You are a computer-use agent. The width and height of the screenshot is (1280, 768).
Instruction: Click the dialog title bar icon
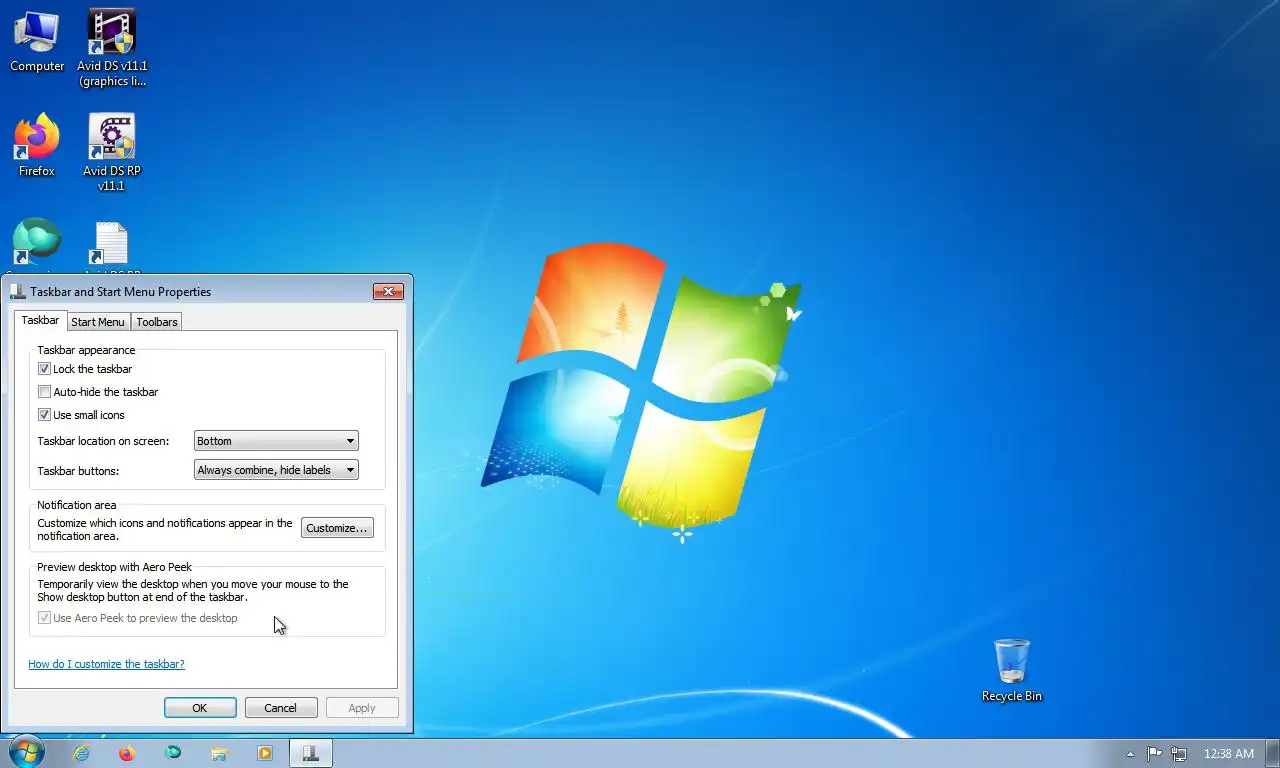[18, 292]
